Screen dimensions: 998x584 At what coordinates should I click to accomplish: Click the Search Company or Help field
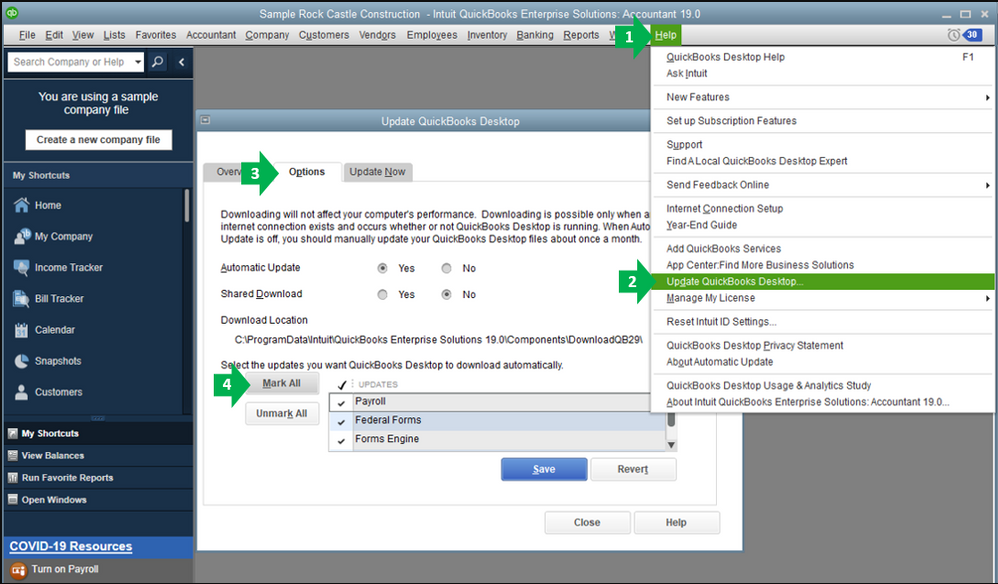tap(69, 62)
